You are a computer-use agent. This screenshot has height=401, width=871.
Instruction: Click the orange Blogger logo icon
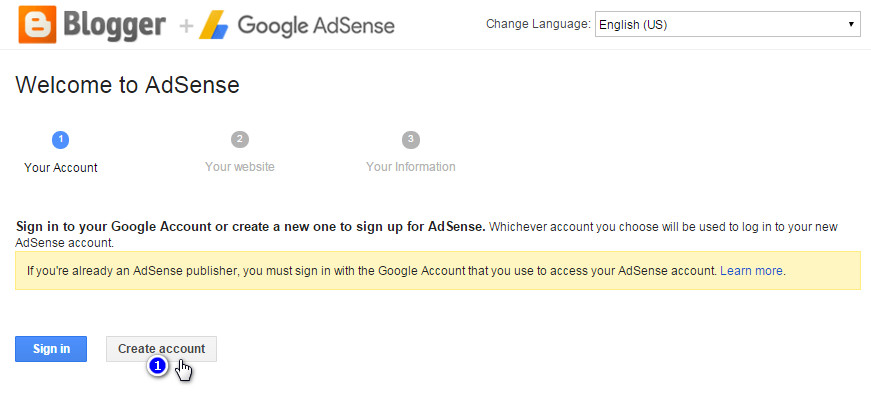point(37,24)
